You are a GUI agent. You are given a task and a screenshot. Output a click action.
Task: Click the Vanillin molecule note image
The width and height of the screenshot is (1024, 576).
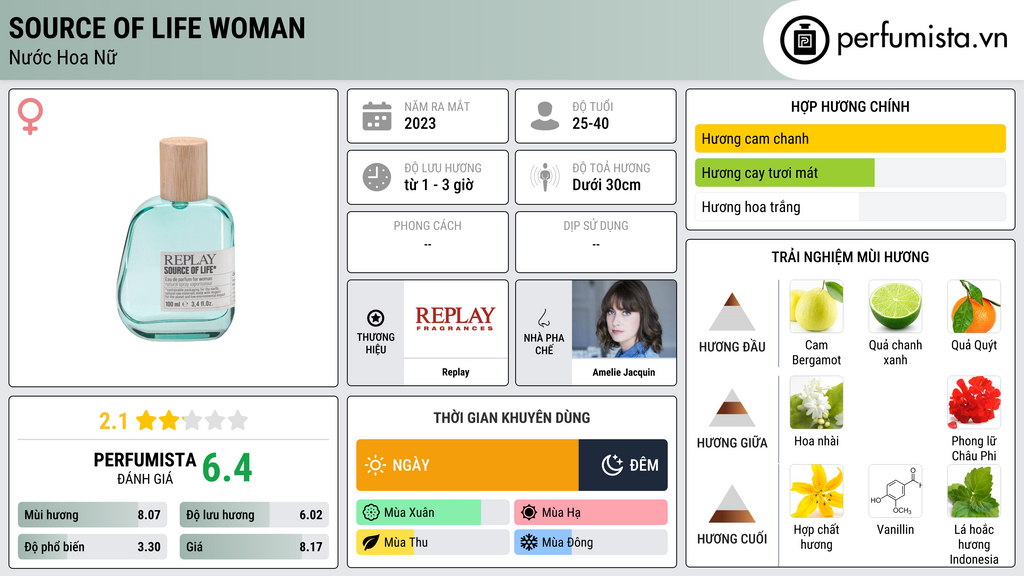pyautogui.click(x=895, y=491)
